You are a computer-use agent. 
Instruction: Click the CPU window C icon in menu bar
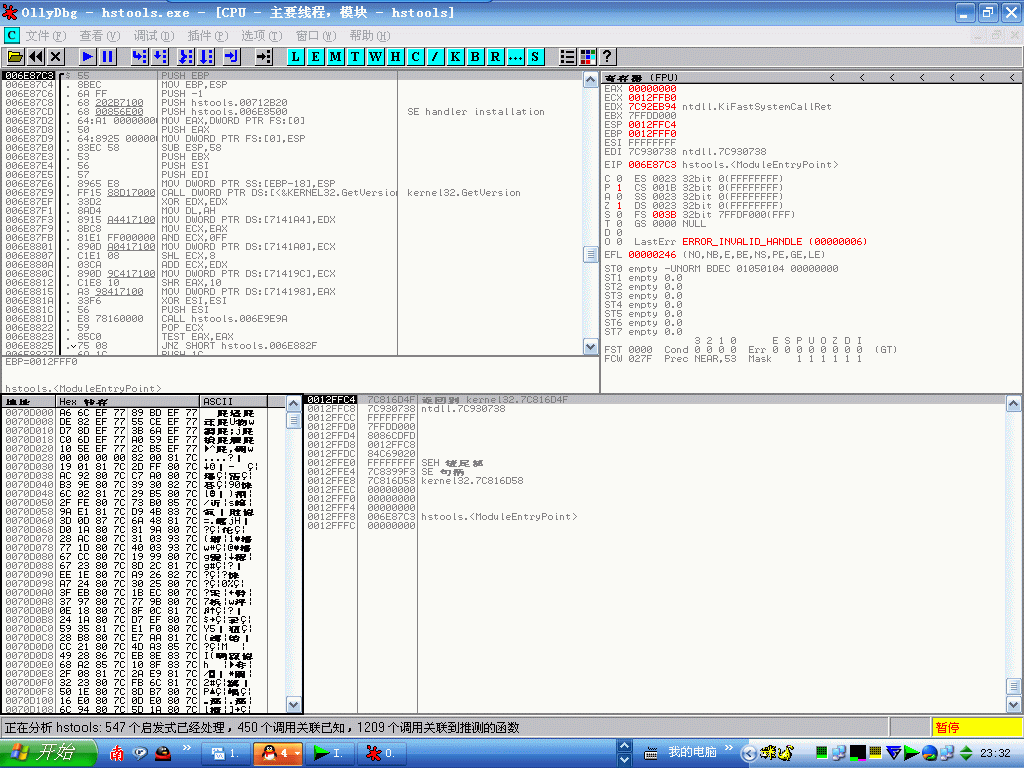click(x=12, y=35)
